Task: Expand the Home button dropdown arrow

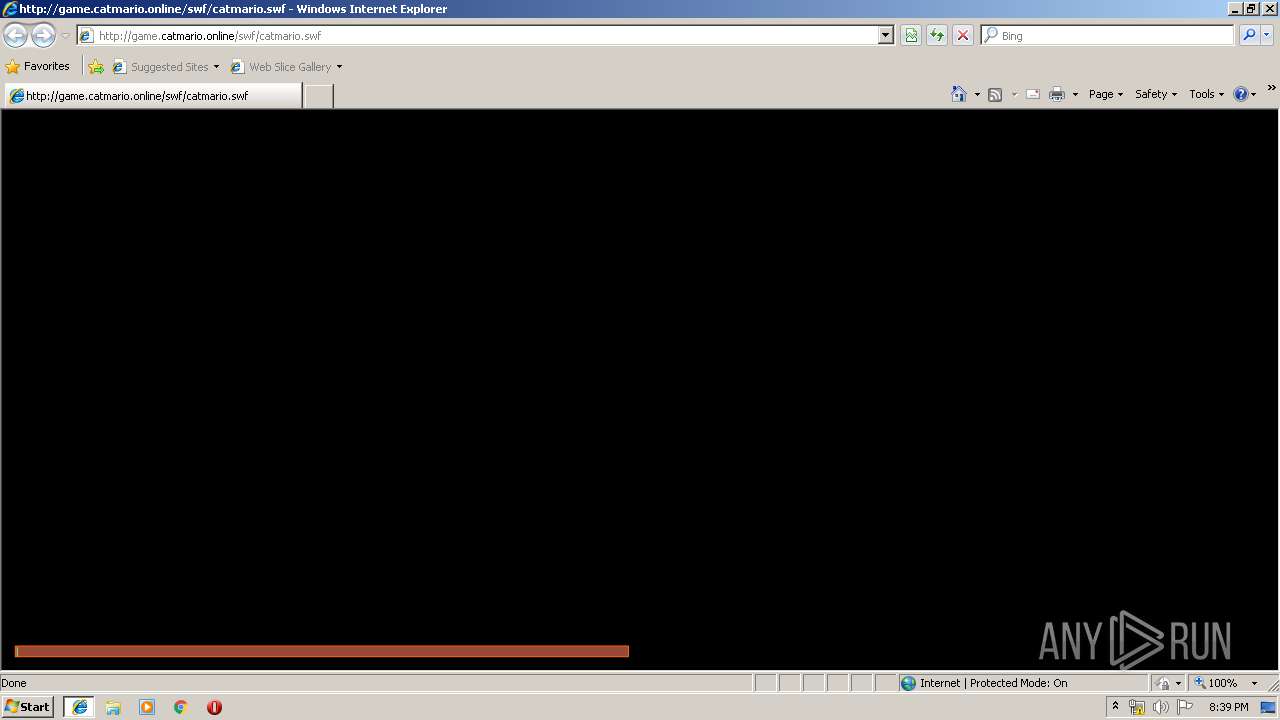Action: (977, 94)
